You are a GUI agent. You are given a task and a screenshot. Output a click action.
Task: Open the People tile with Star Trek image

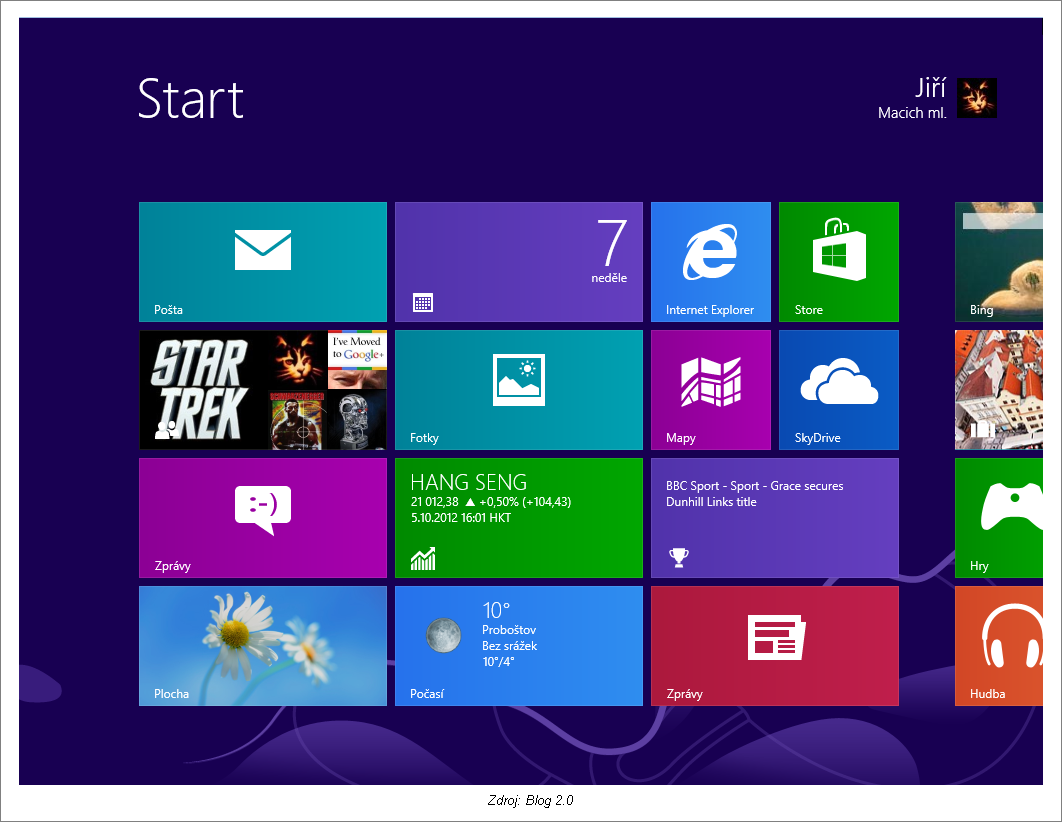[x=262, y=389]
